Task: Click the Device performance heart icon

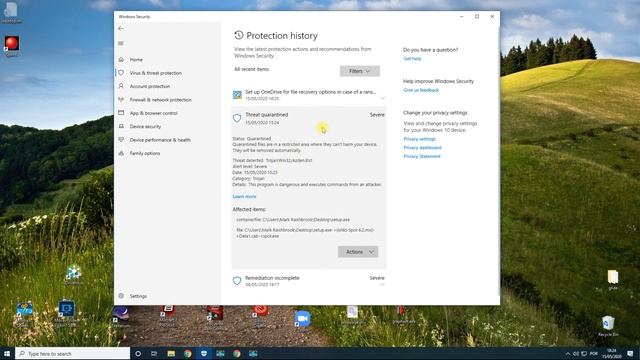Action: (121, 140)
